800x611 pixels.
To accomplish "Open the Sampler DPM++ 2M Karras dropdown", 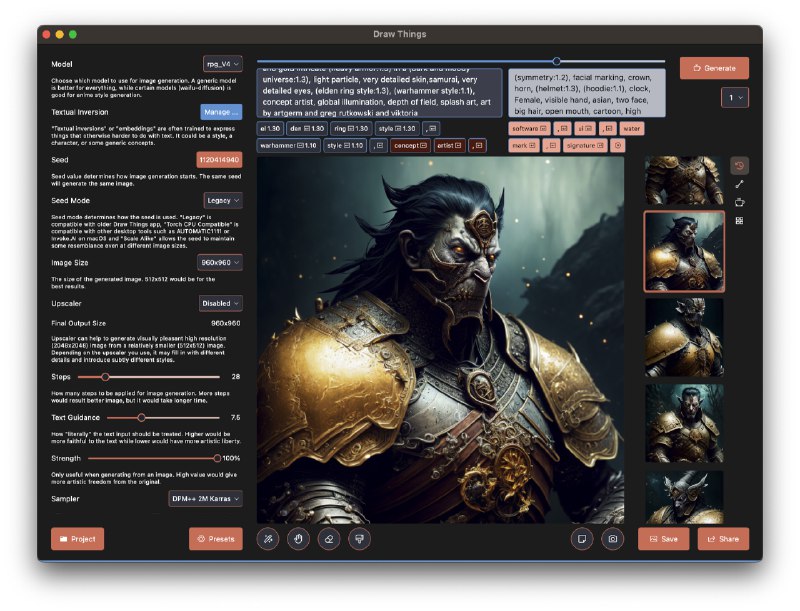I will tap(205, 498).
